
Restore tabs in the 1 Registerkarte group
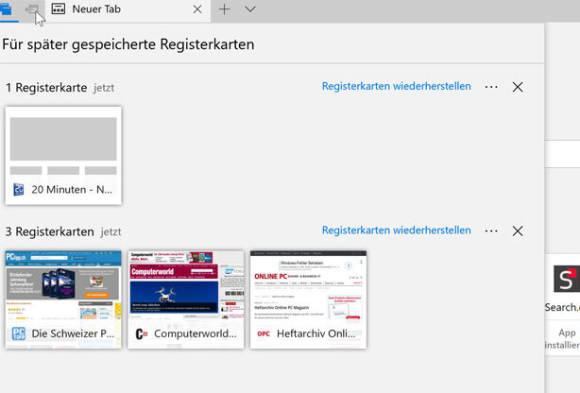pyautogui.click(x=396, y=86)
